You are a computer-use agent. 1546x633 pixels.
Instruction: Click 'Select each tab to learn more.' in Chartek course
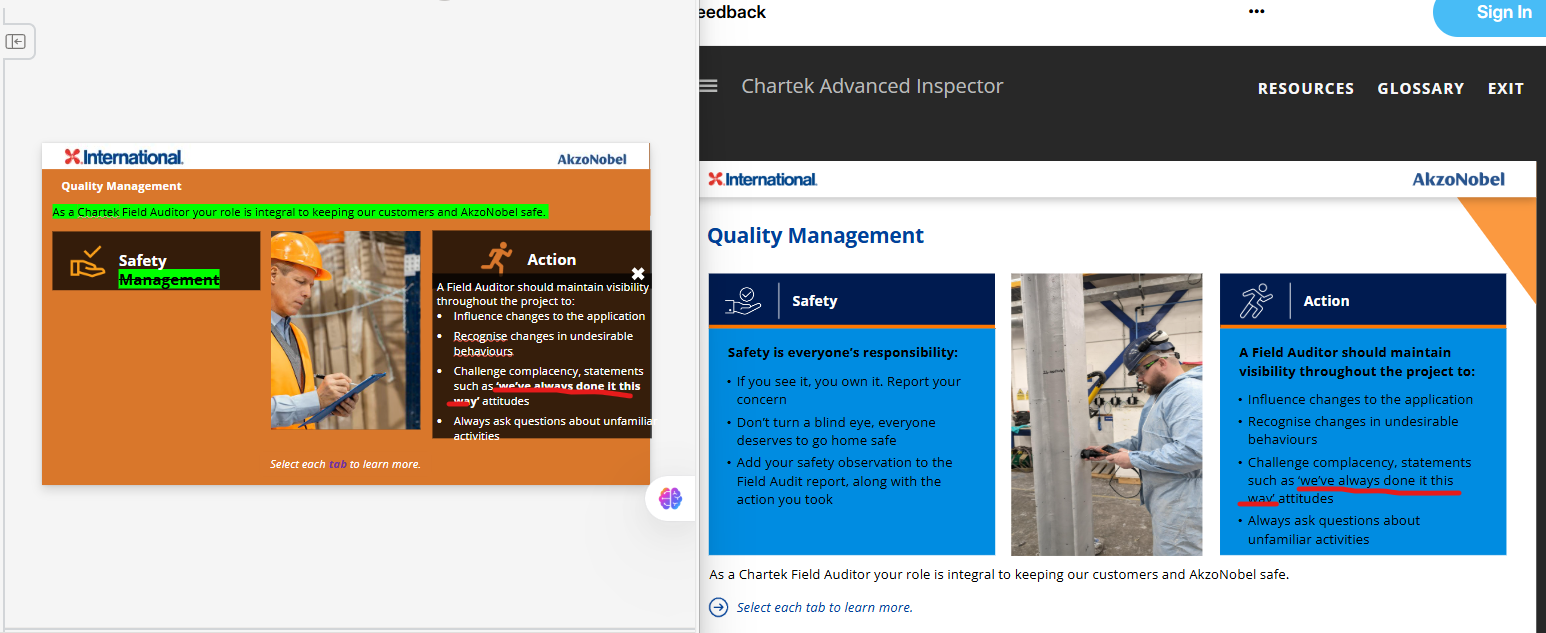(x=825, y=607)
